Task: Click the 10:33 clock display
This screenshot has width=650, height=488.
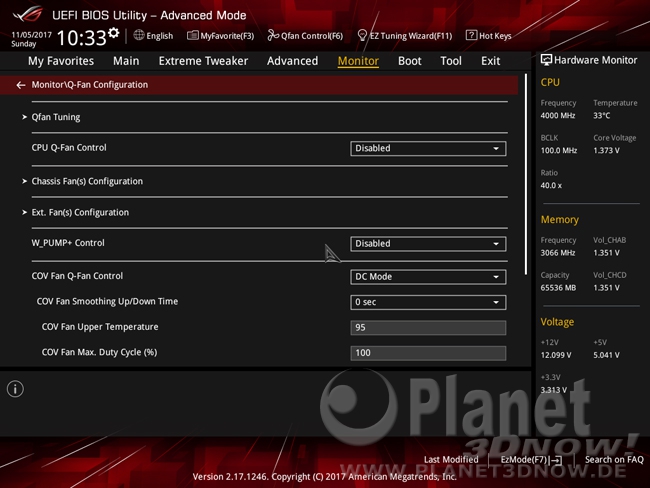Action: (x=82, y=38)
